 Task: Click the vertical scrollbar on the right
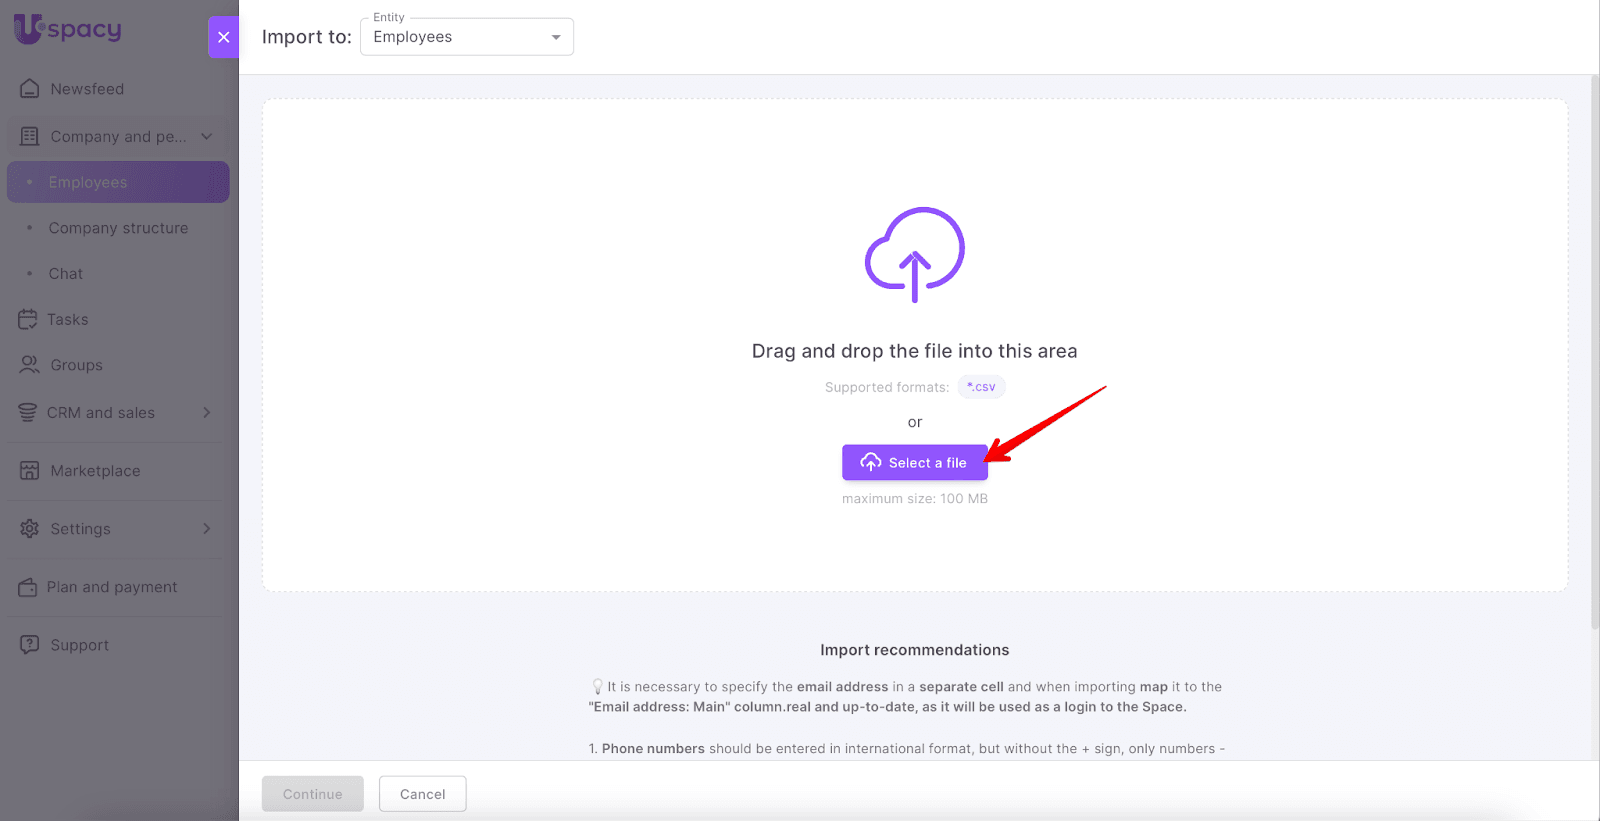coord(1594,350)
